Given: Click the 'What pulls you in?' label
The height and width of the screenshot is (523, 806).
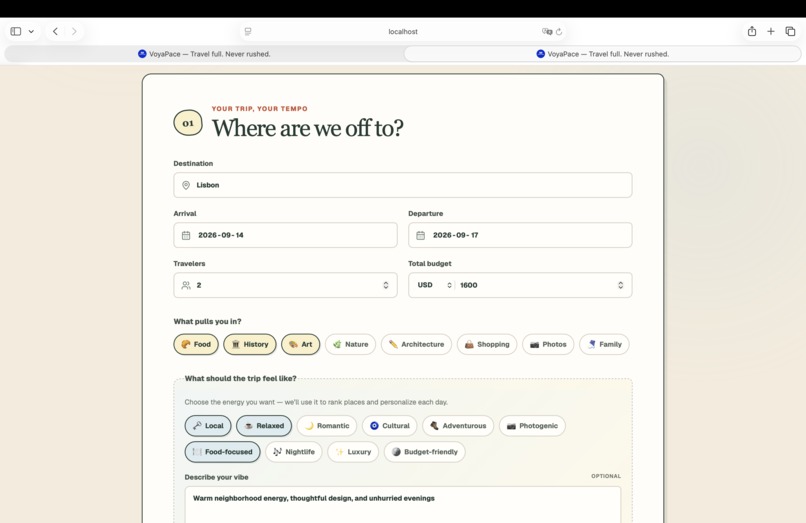Looking at the screenshot, I should pos(207,321).
